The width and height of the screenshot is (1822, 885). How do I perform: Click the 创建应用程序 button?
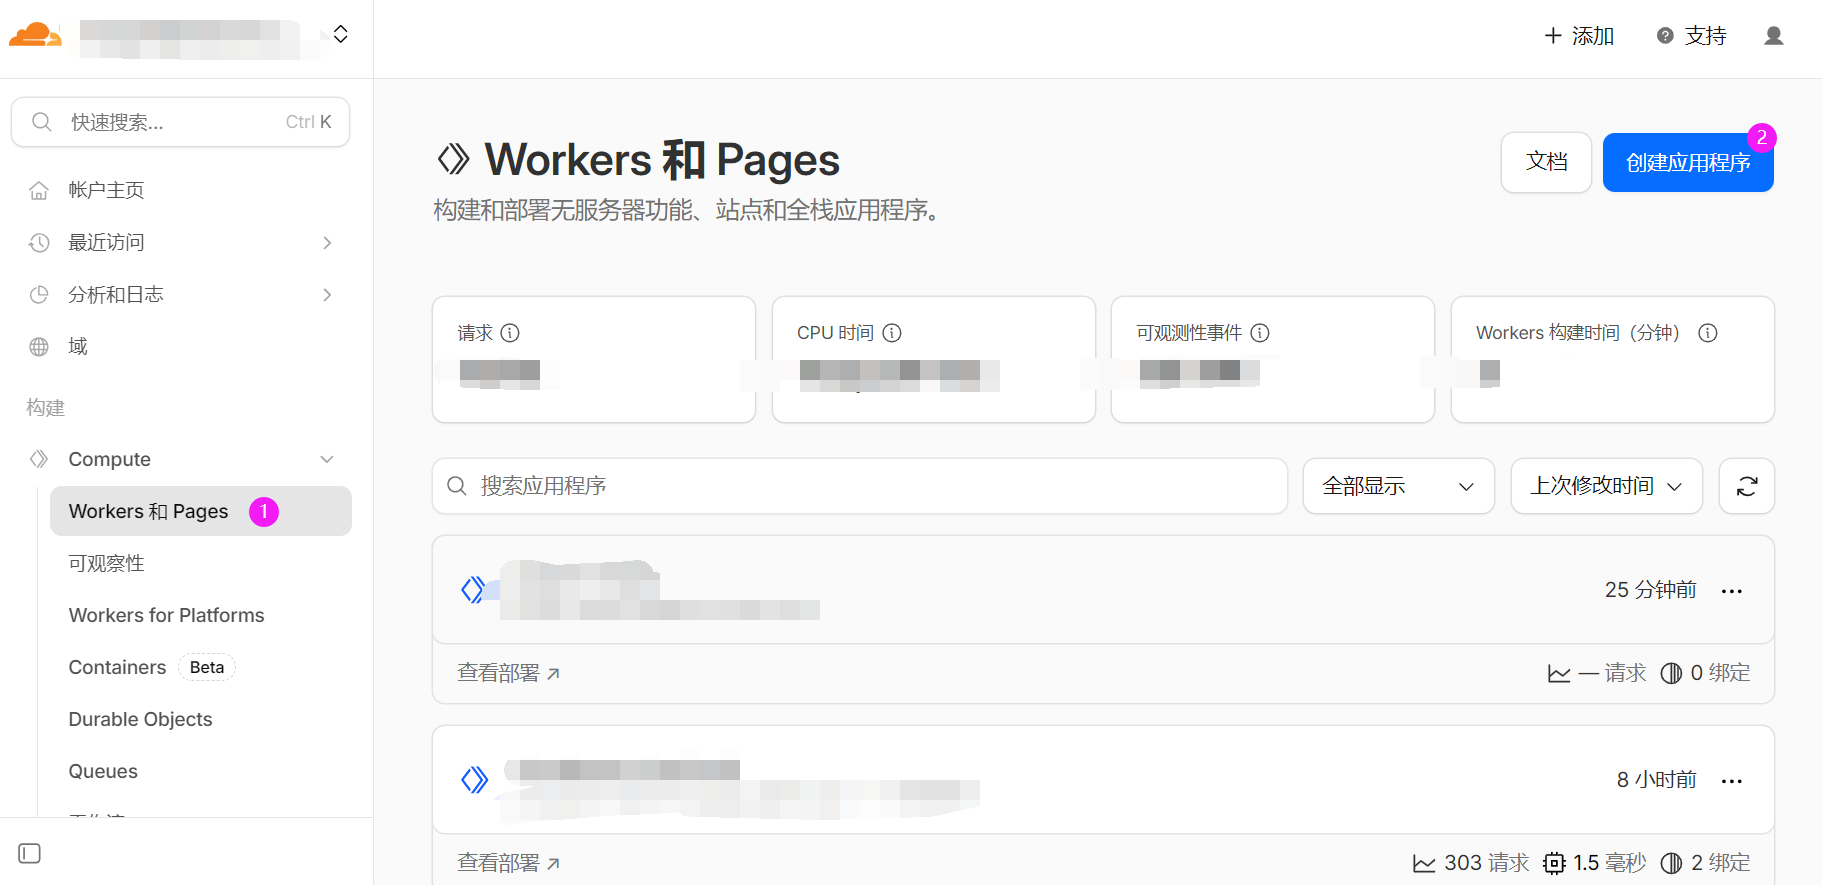(x=1687, y=162)
